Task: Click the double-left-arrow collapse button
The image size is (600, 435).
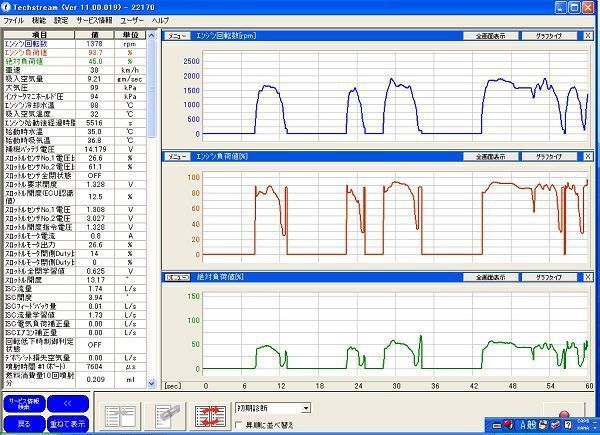Action: click(x=67, y=403)
